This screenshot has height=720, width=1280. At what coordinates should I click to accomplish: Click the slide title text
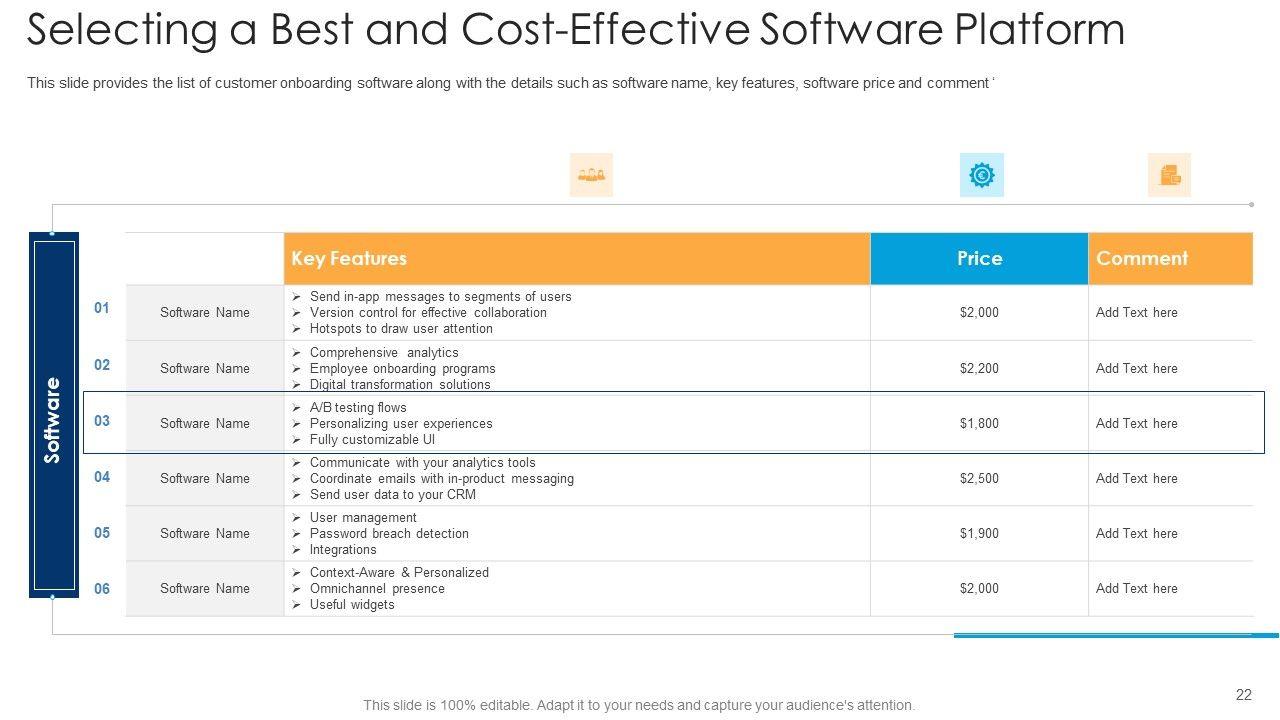click(576, 30)
